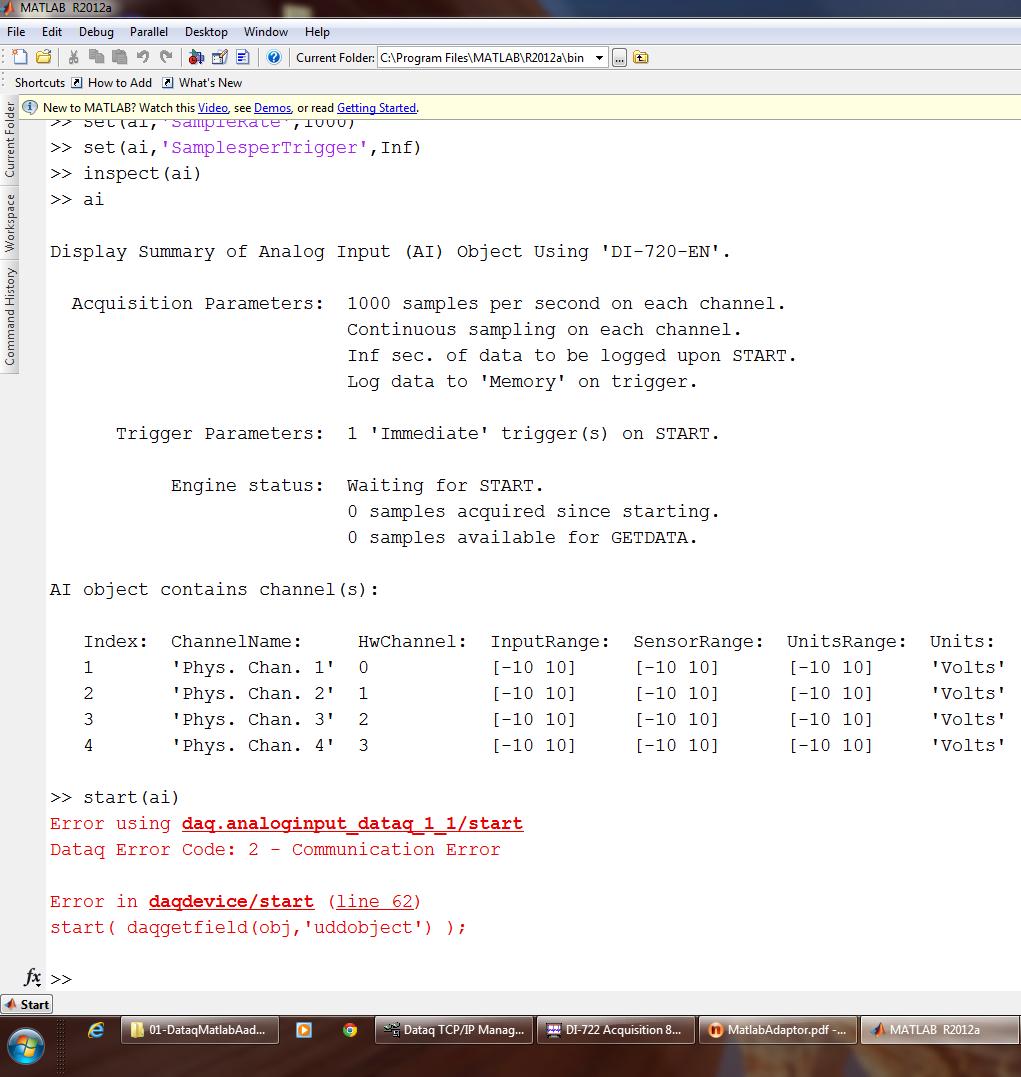Open the Profiler toolbar icon
The image size is (1021, 1077).
[x=243, y=57]
